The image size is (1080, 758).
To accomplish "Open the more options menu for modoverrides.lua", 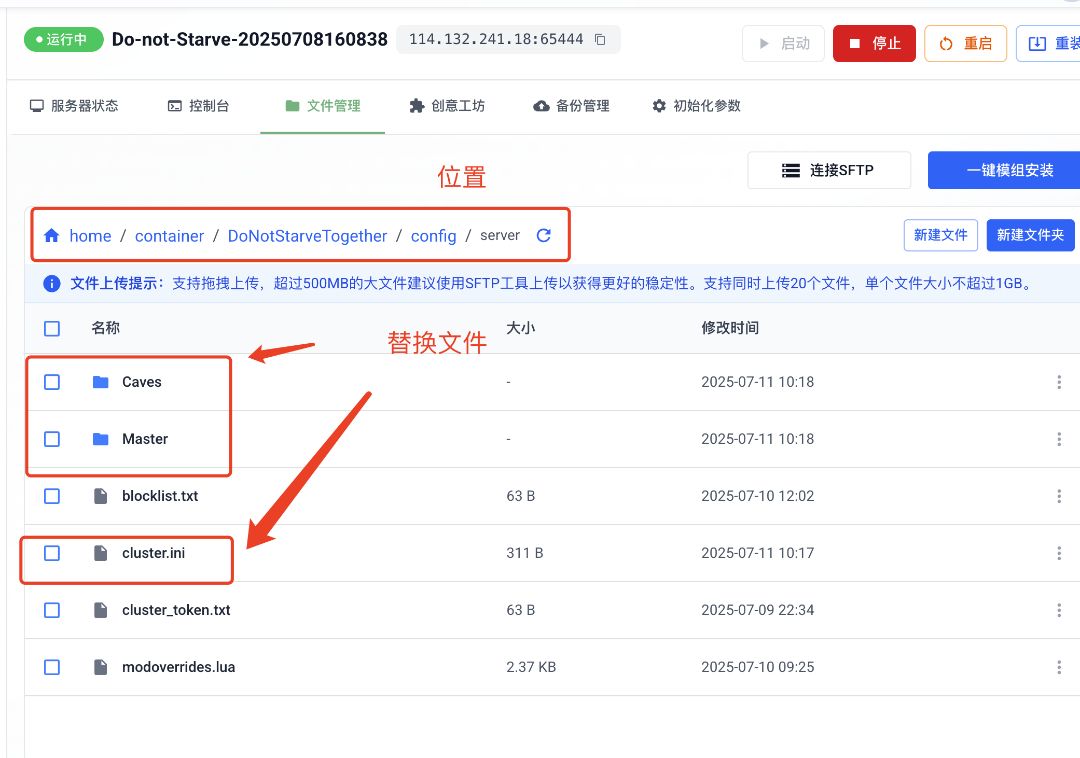I will (1059, 667).
